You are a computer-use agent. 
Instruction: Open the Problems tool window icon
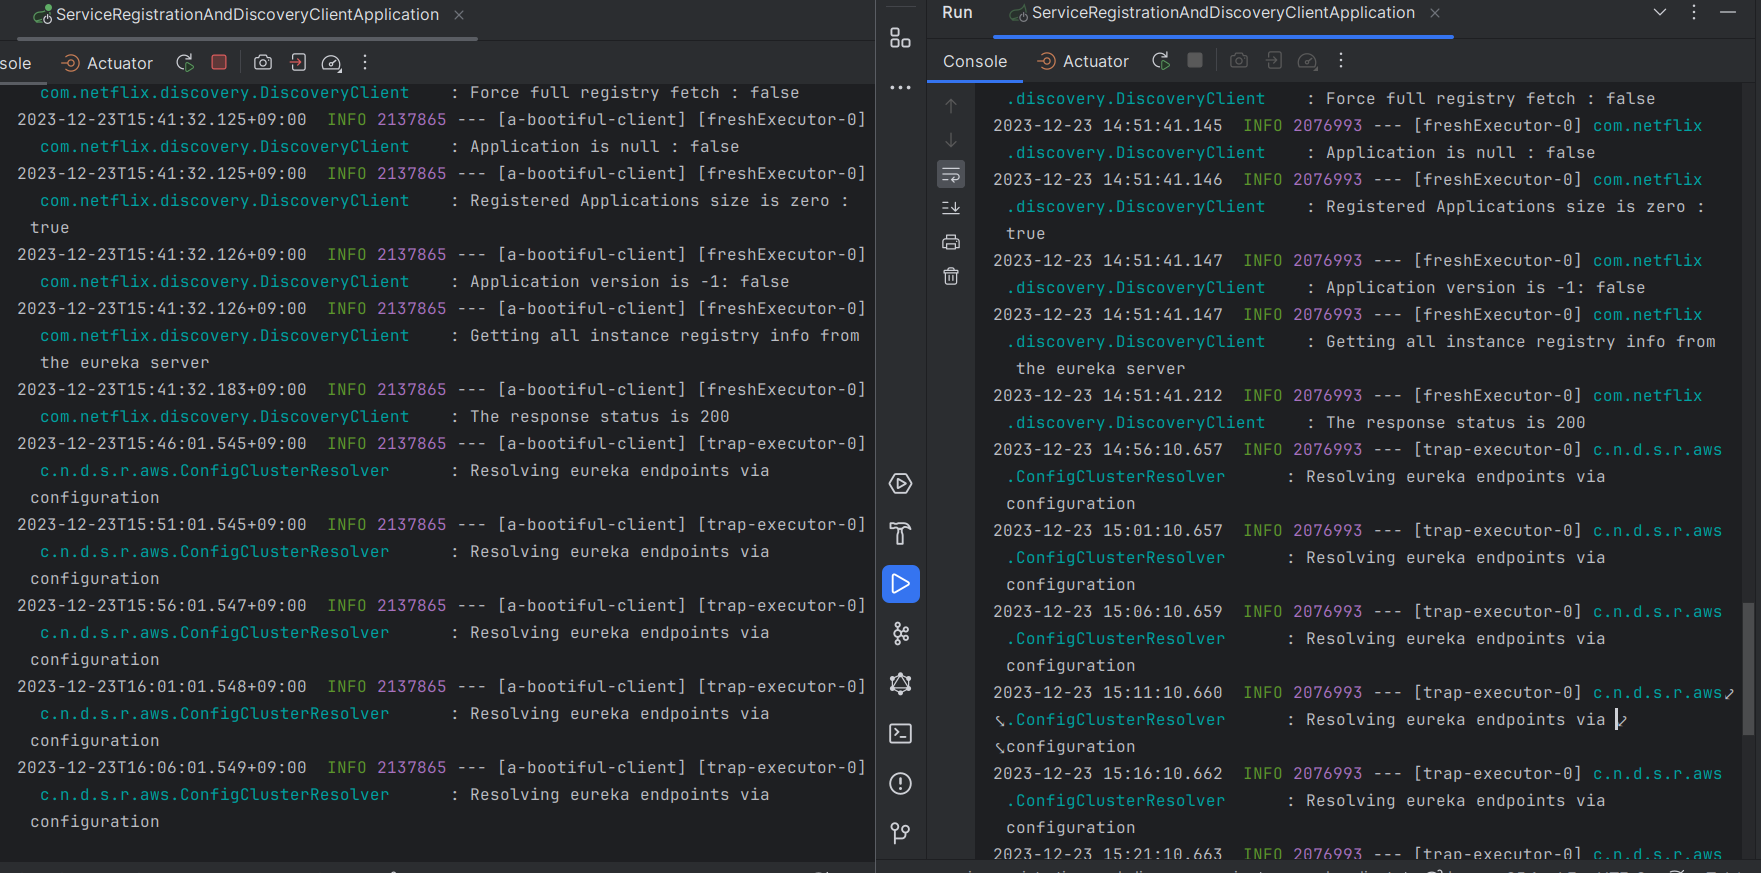click(900, 784)
